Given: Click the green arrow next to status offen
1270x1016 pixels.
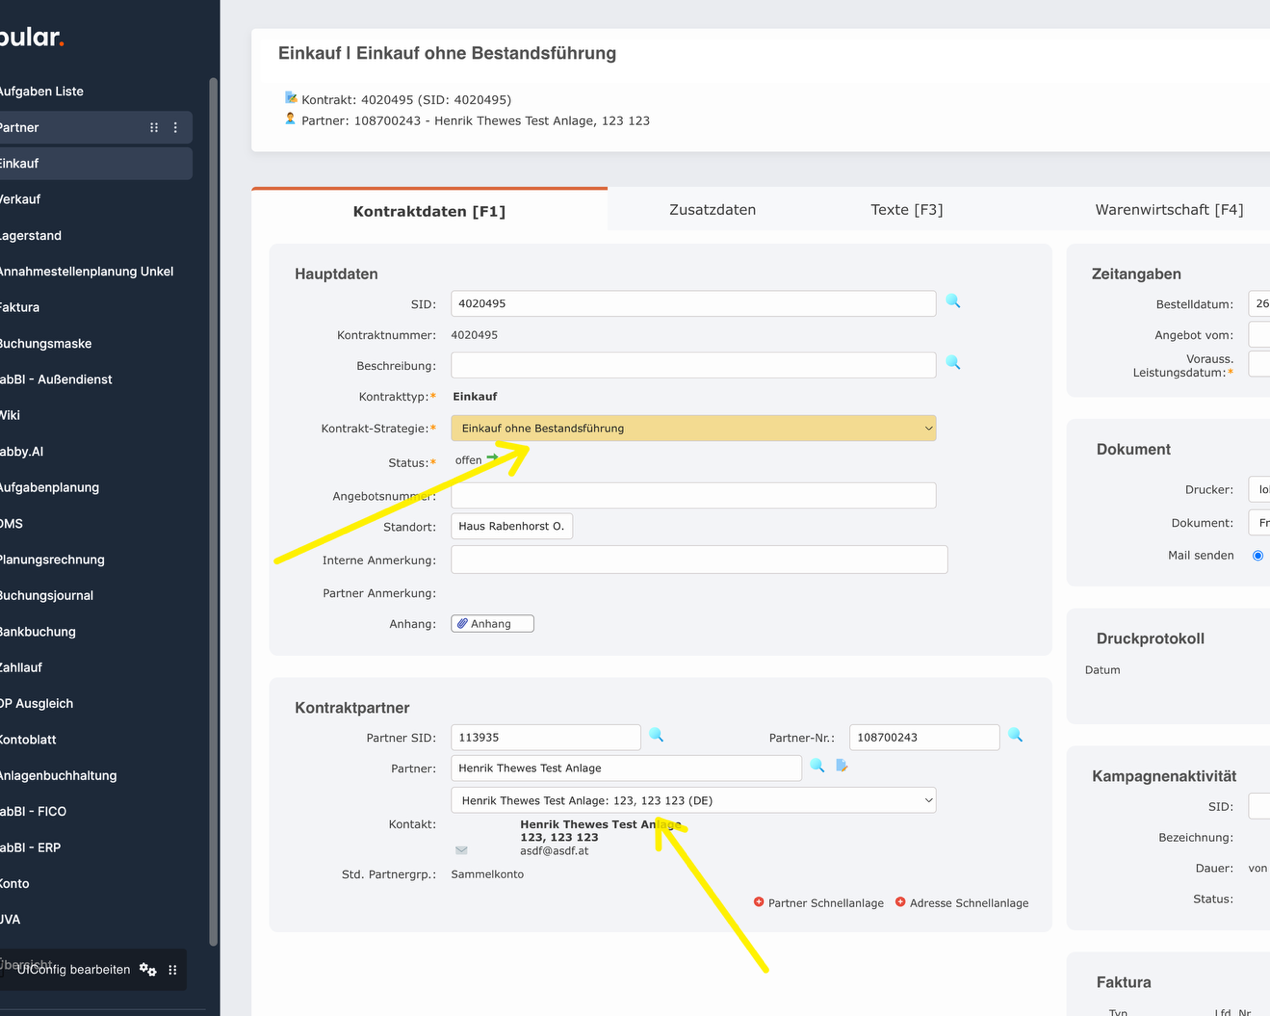Looking at the screenshot, I should coord(492,458).
